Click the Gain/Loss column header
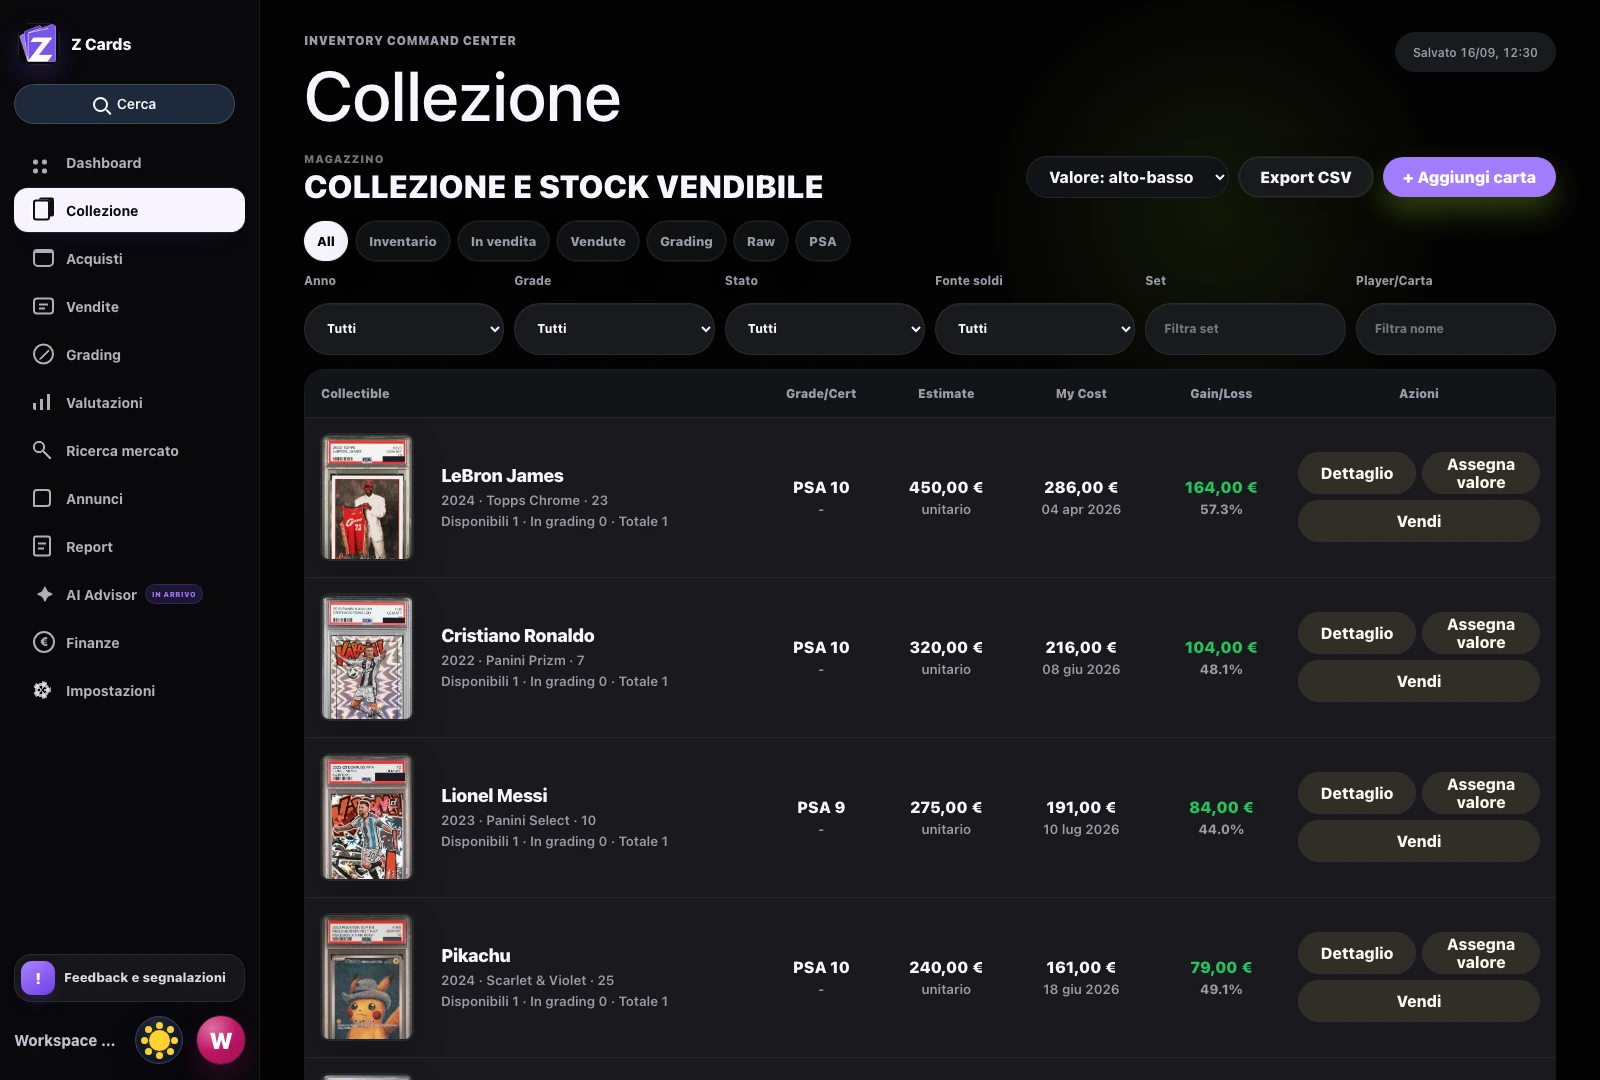This screenshot has height=1080, width=1600. tap(1221, 394)
